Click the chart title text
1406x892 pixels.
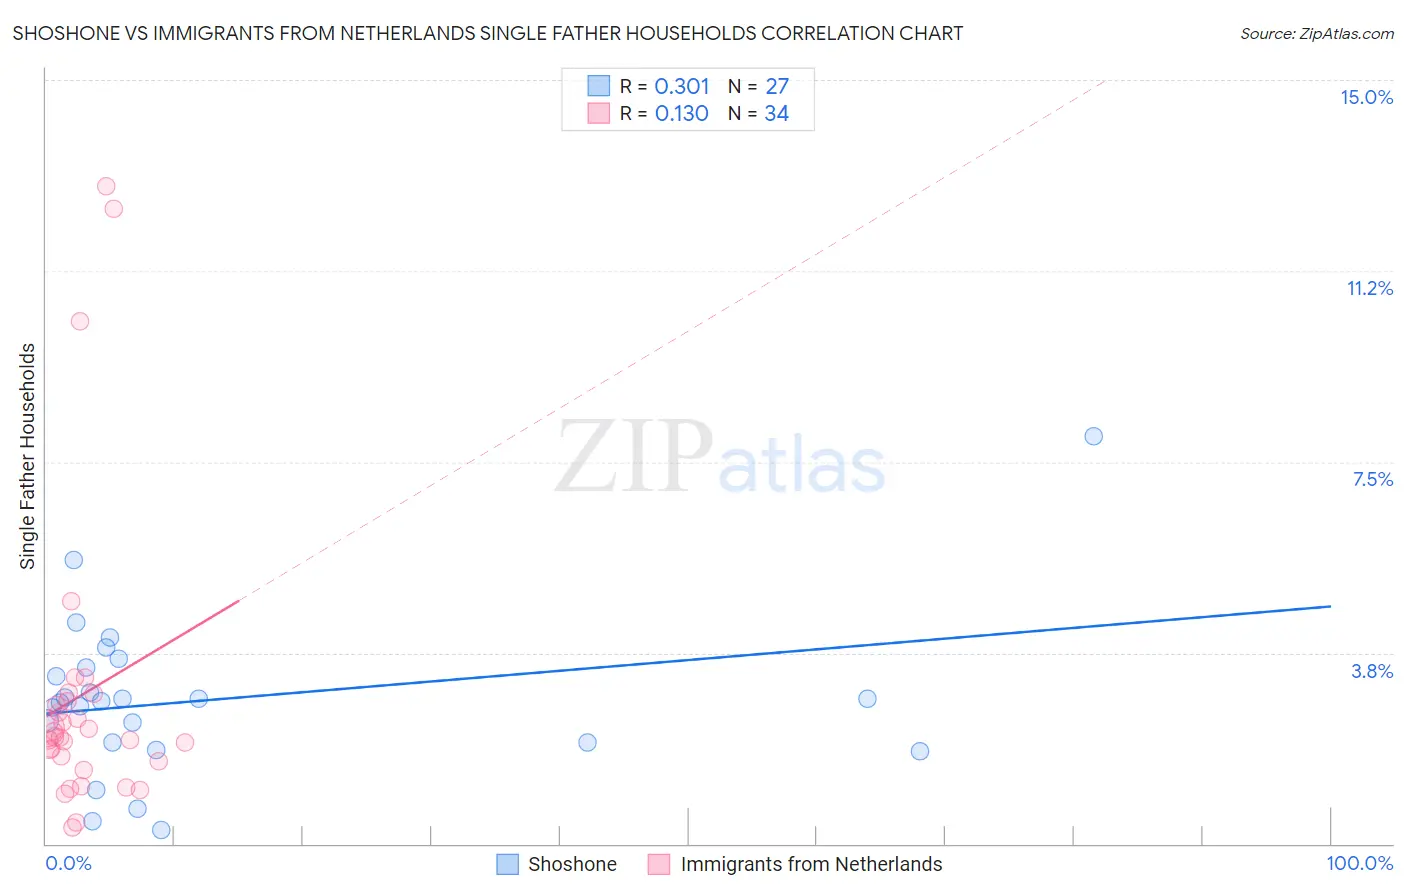coord(488,33)
